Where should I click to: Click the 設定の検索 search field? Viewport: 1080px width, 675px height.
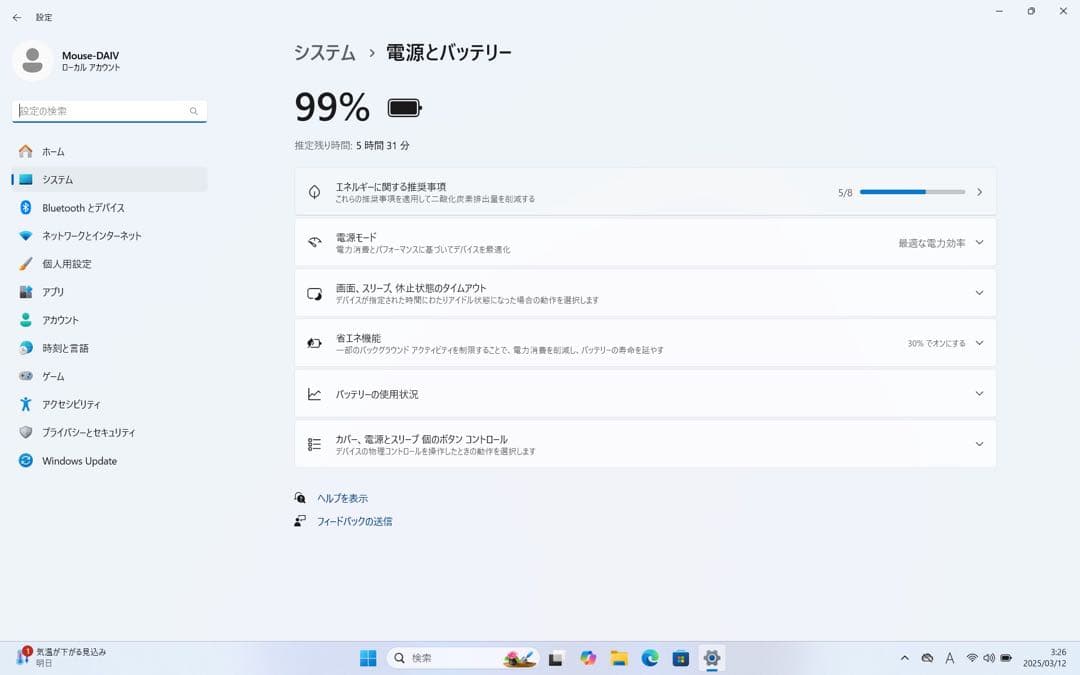coord(100,110)
